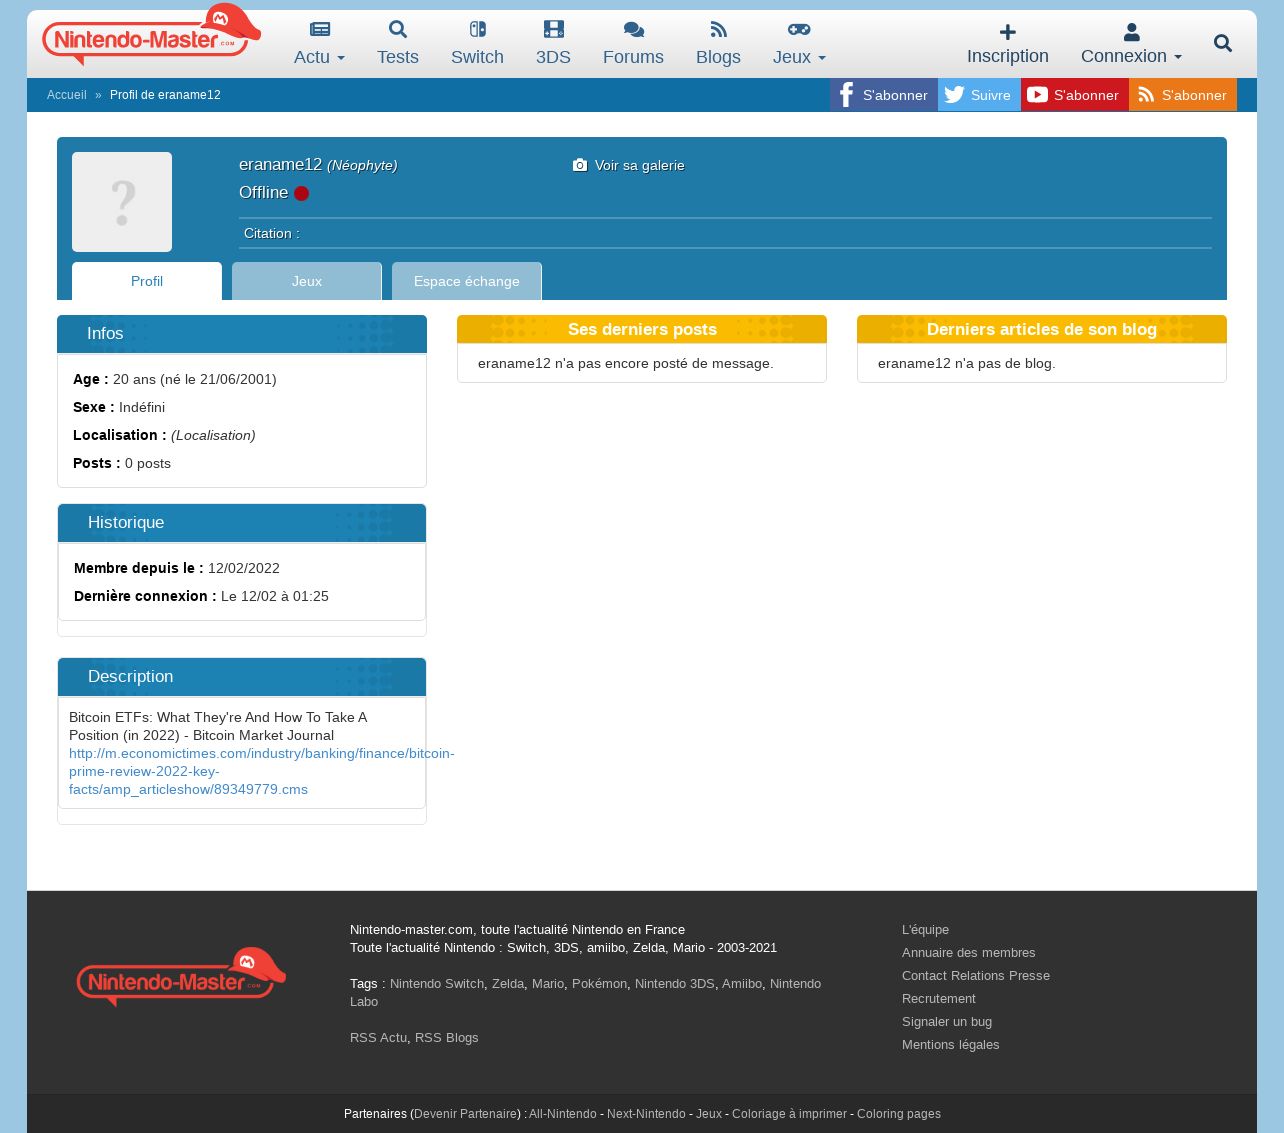Open the Tests menu item
The height and width of the screenshot is (1133, 1284).
click(398, 57)
